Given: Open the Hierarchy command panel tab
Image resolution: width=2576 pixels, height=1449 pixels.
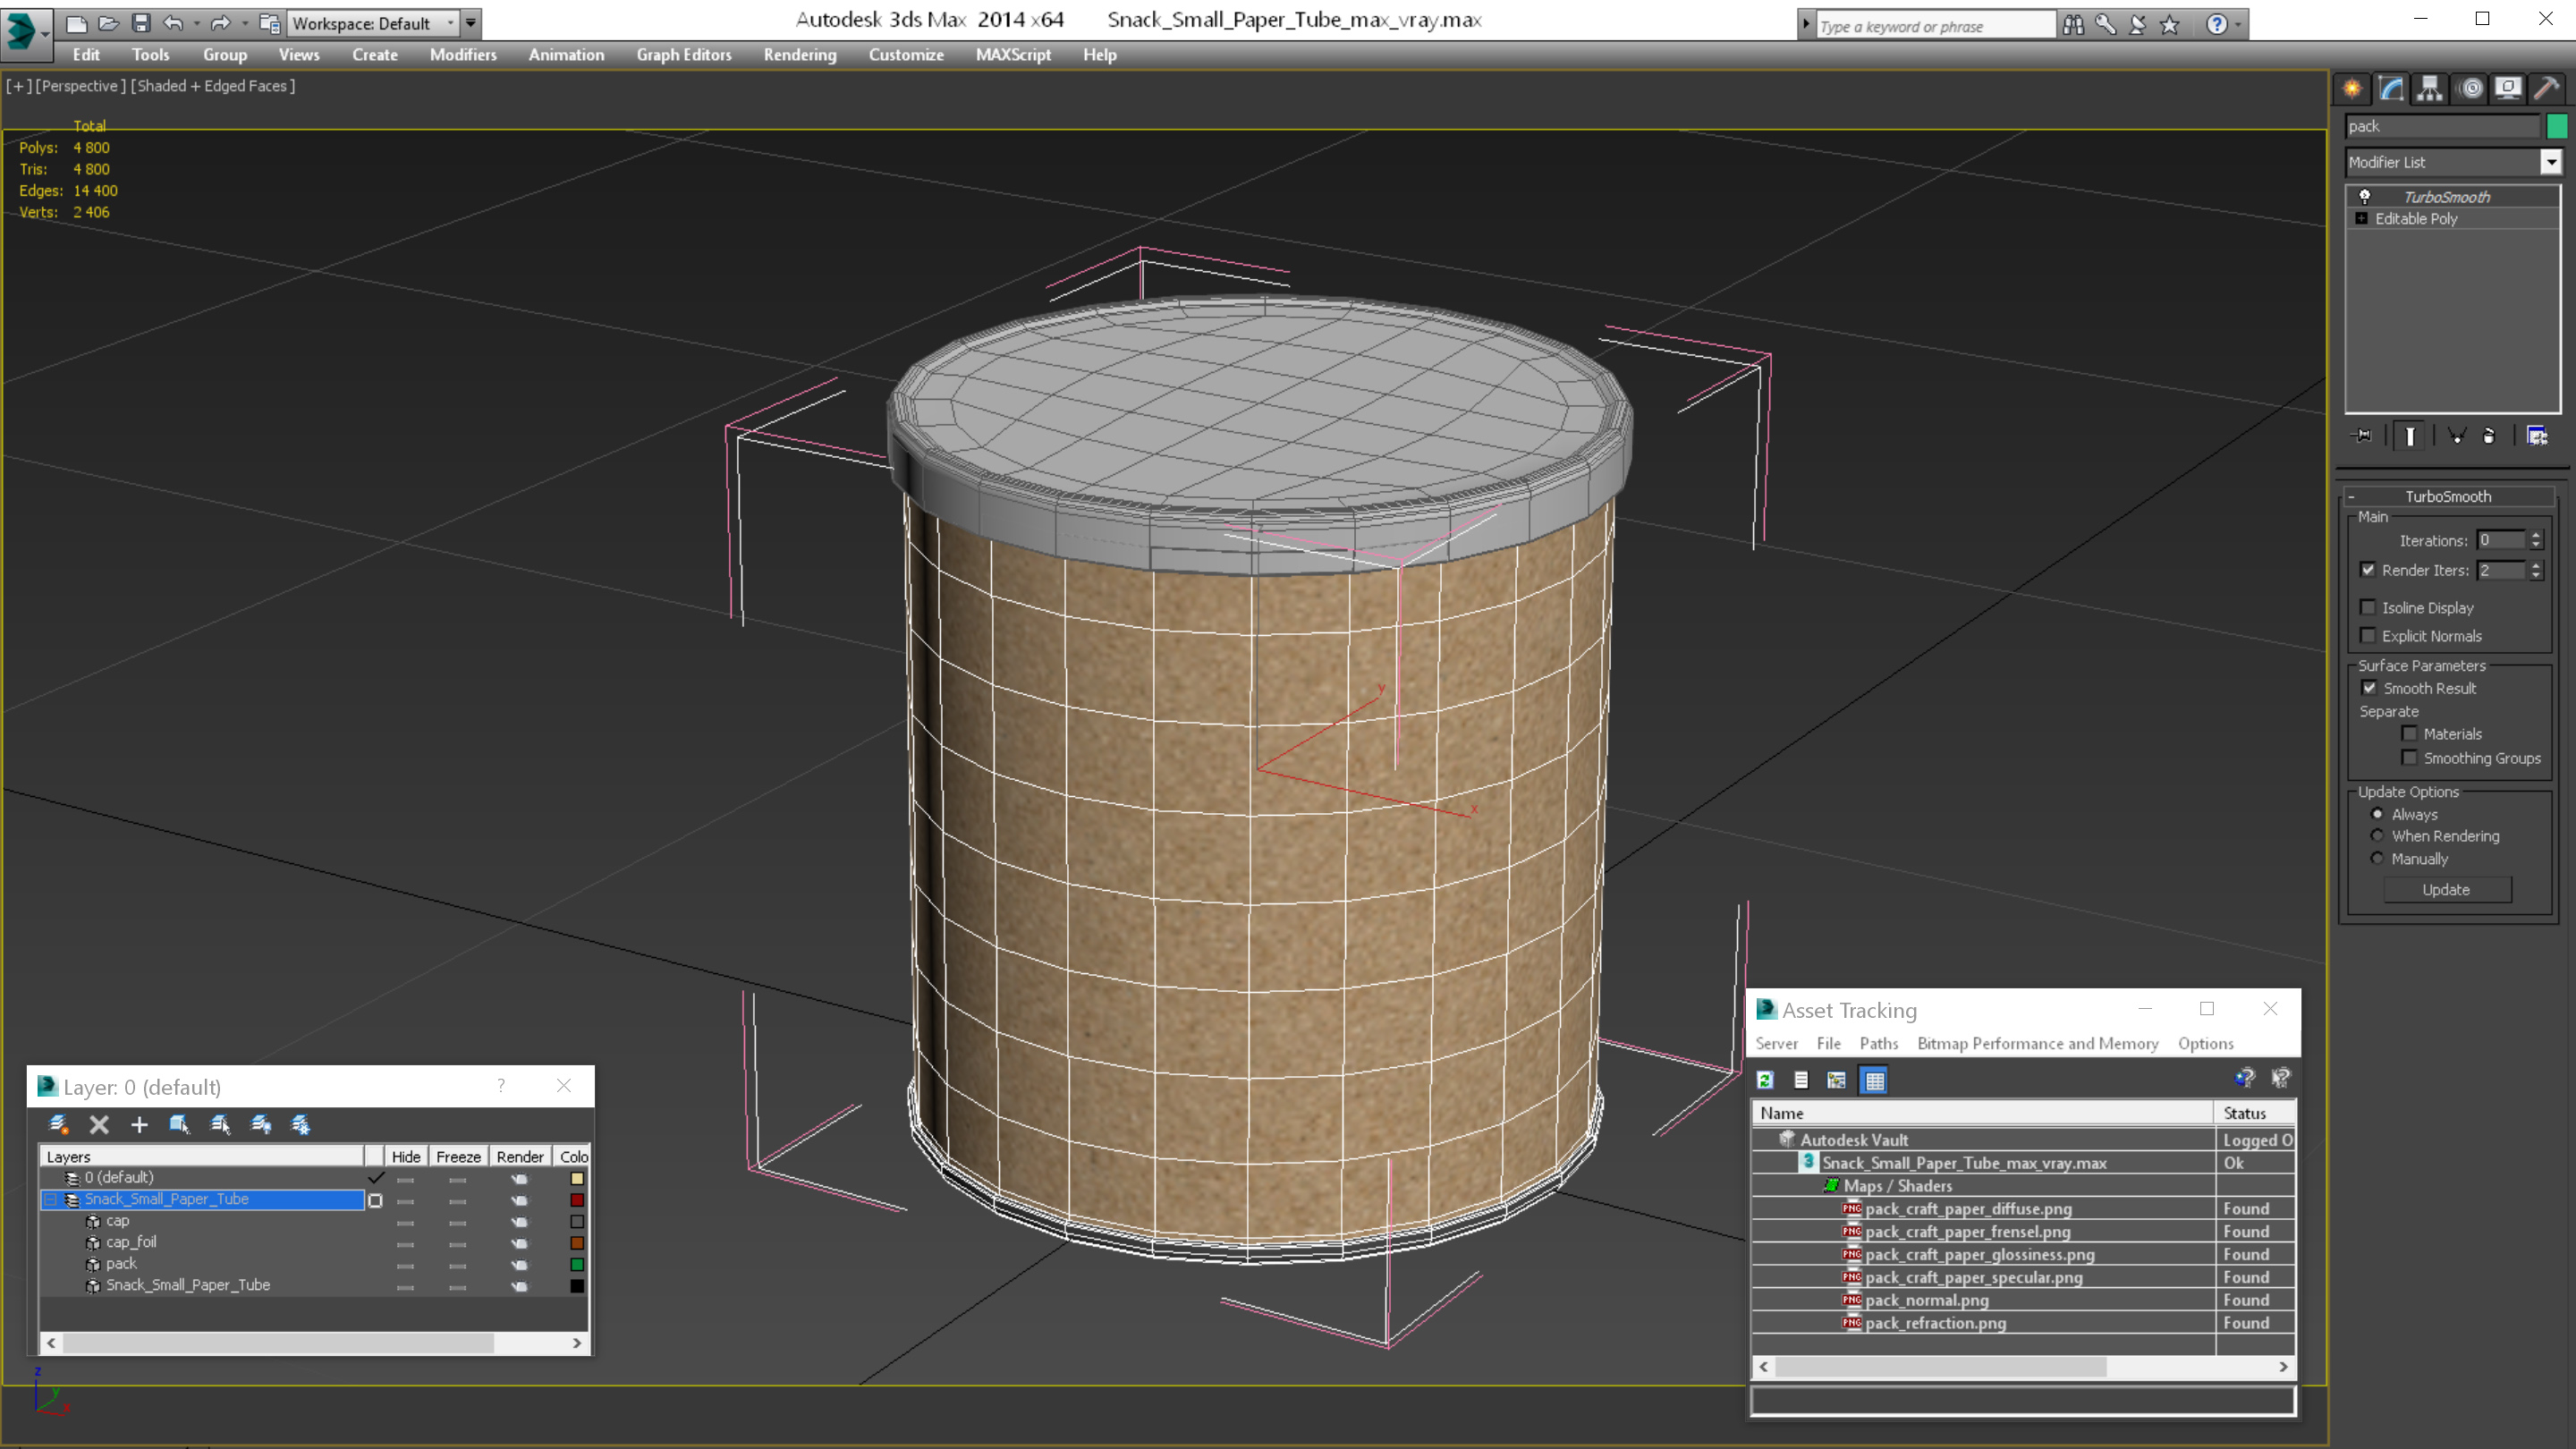Looking at the screenshot, I should pos(2430,89).
